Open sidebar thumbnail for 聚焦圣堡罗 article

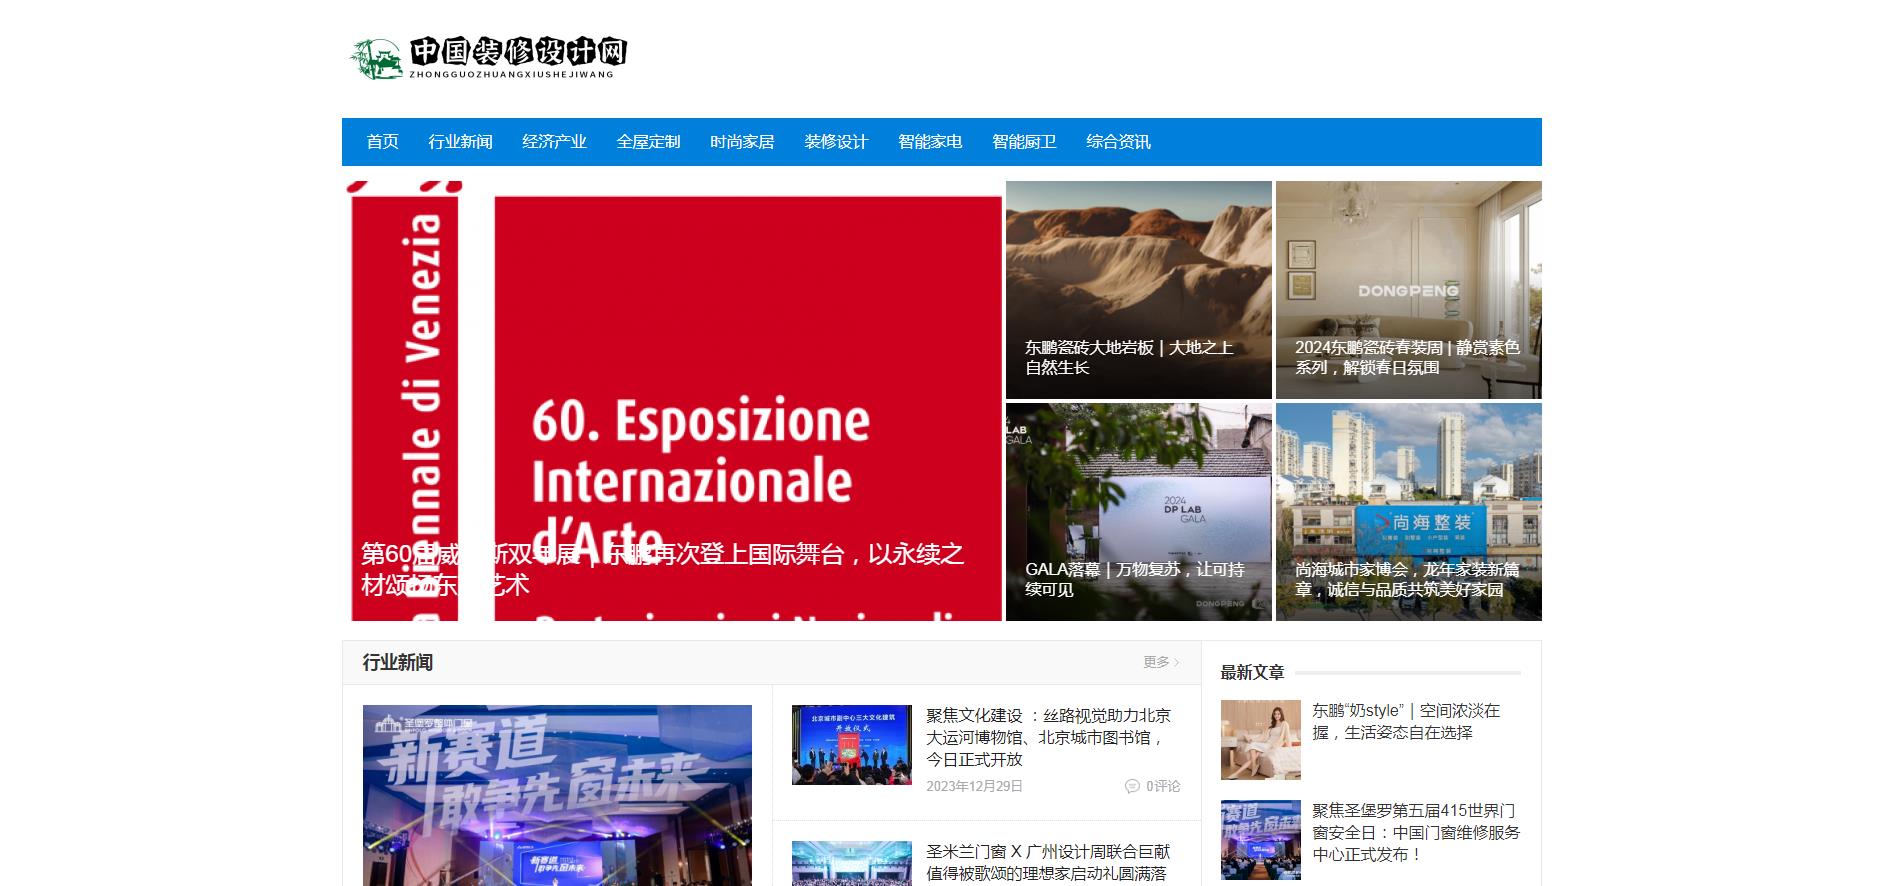click(x=1261, y=840)
